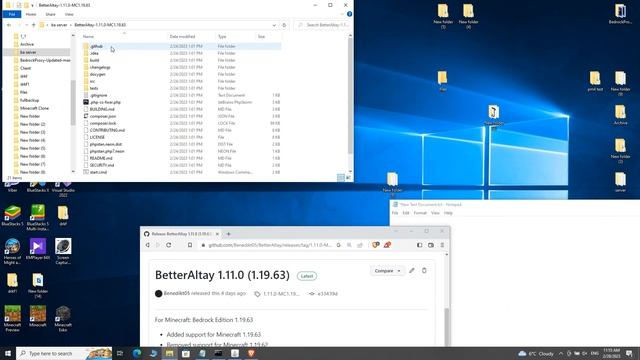The height and width of the screenshot is (360, 640).
Task: Open Brave wallet icon in toolbar
Action: 431,245
